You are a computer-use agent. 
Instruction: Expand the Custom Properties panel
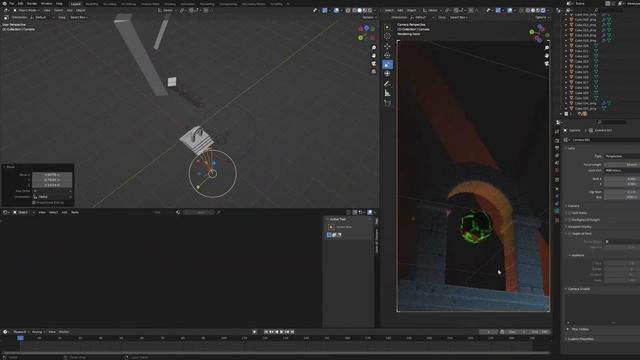(x=580, y=339)
